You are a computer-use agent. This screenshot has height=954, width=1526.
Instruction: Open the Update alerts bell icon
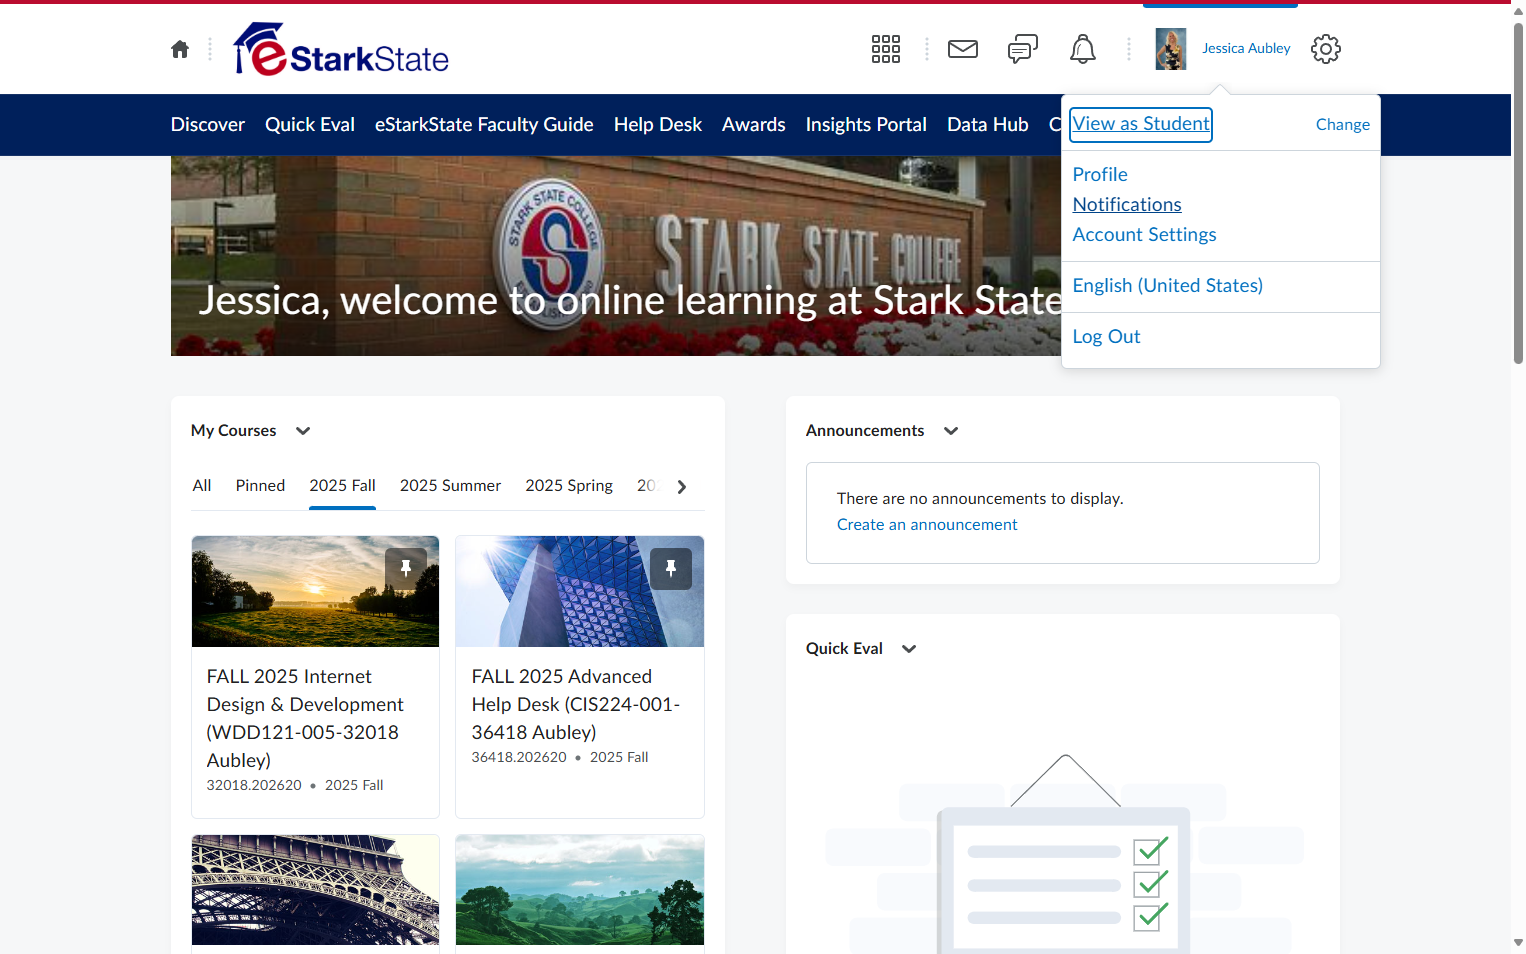pyautogui.click(x=1083, y=49)
